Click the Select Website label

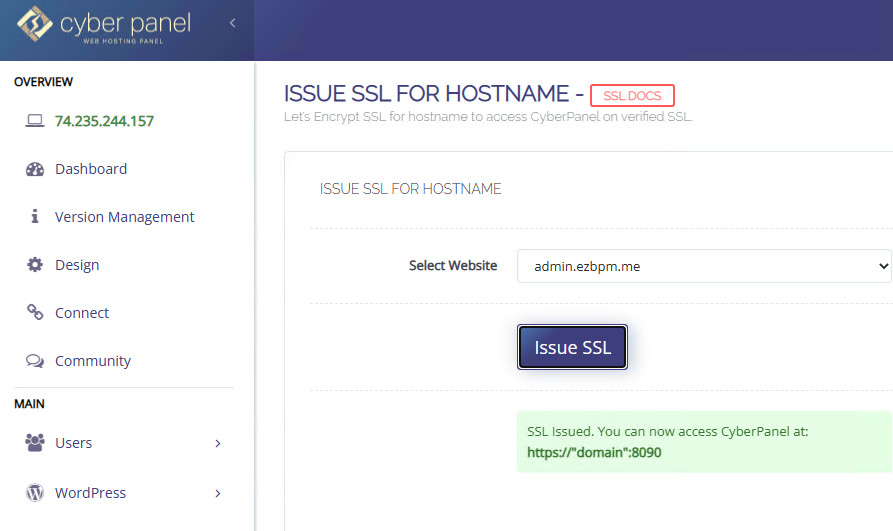coord(453,266)
